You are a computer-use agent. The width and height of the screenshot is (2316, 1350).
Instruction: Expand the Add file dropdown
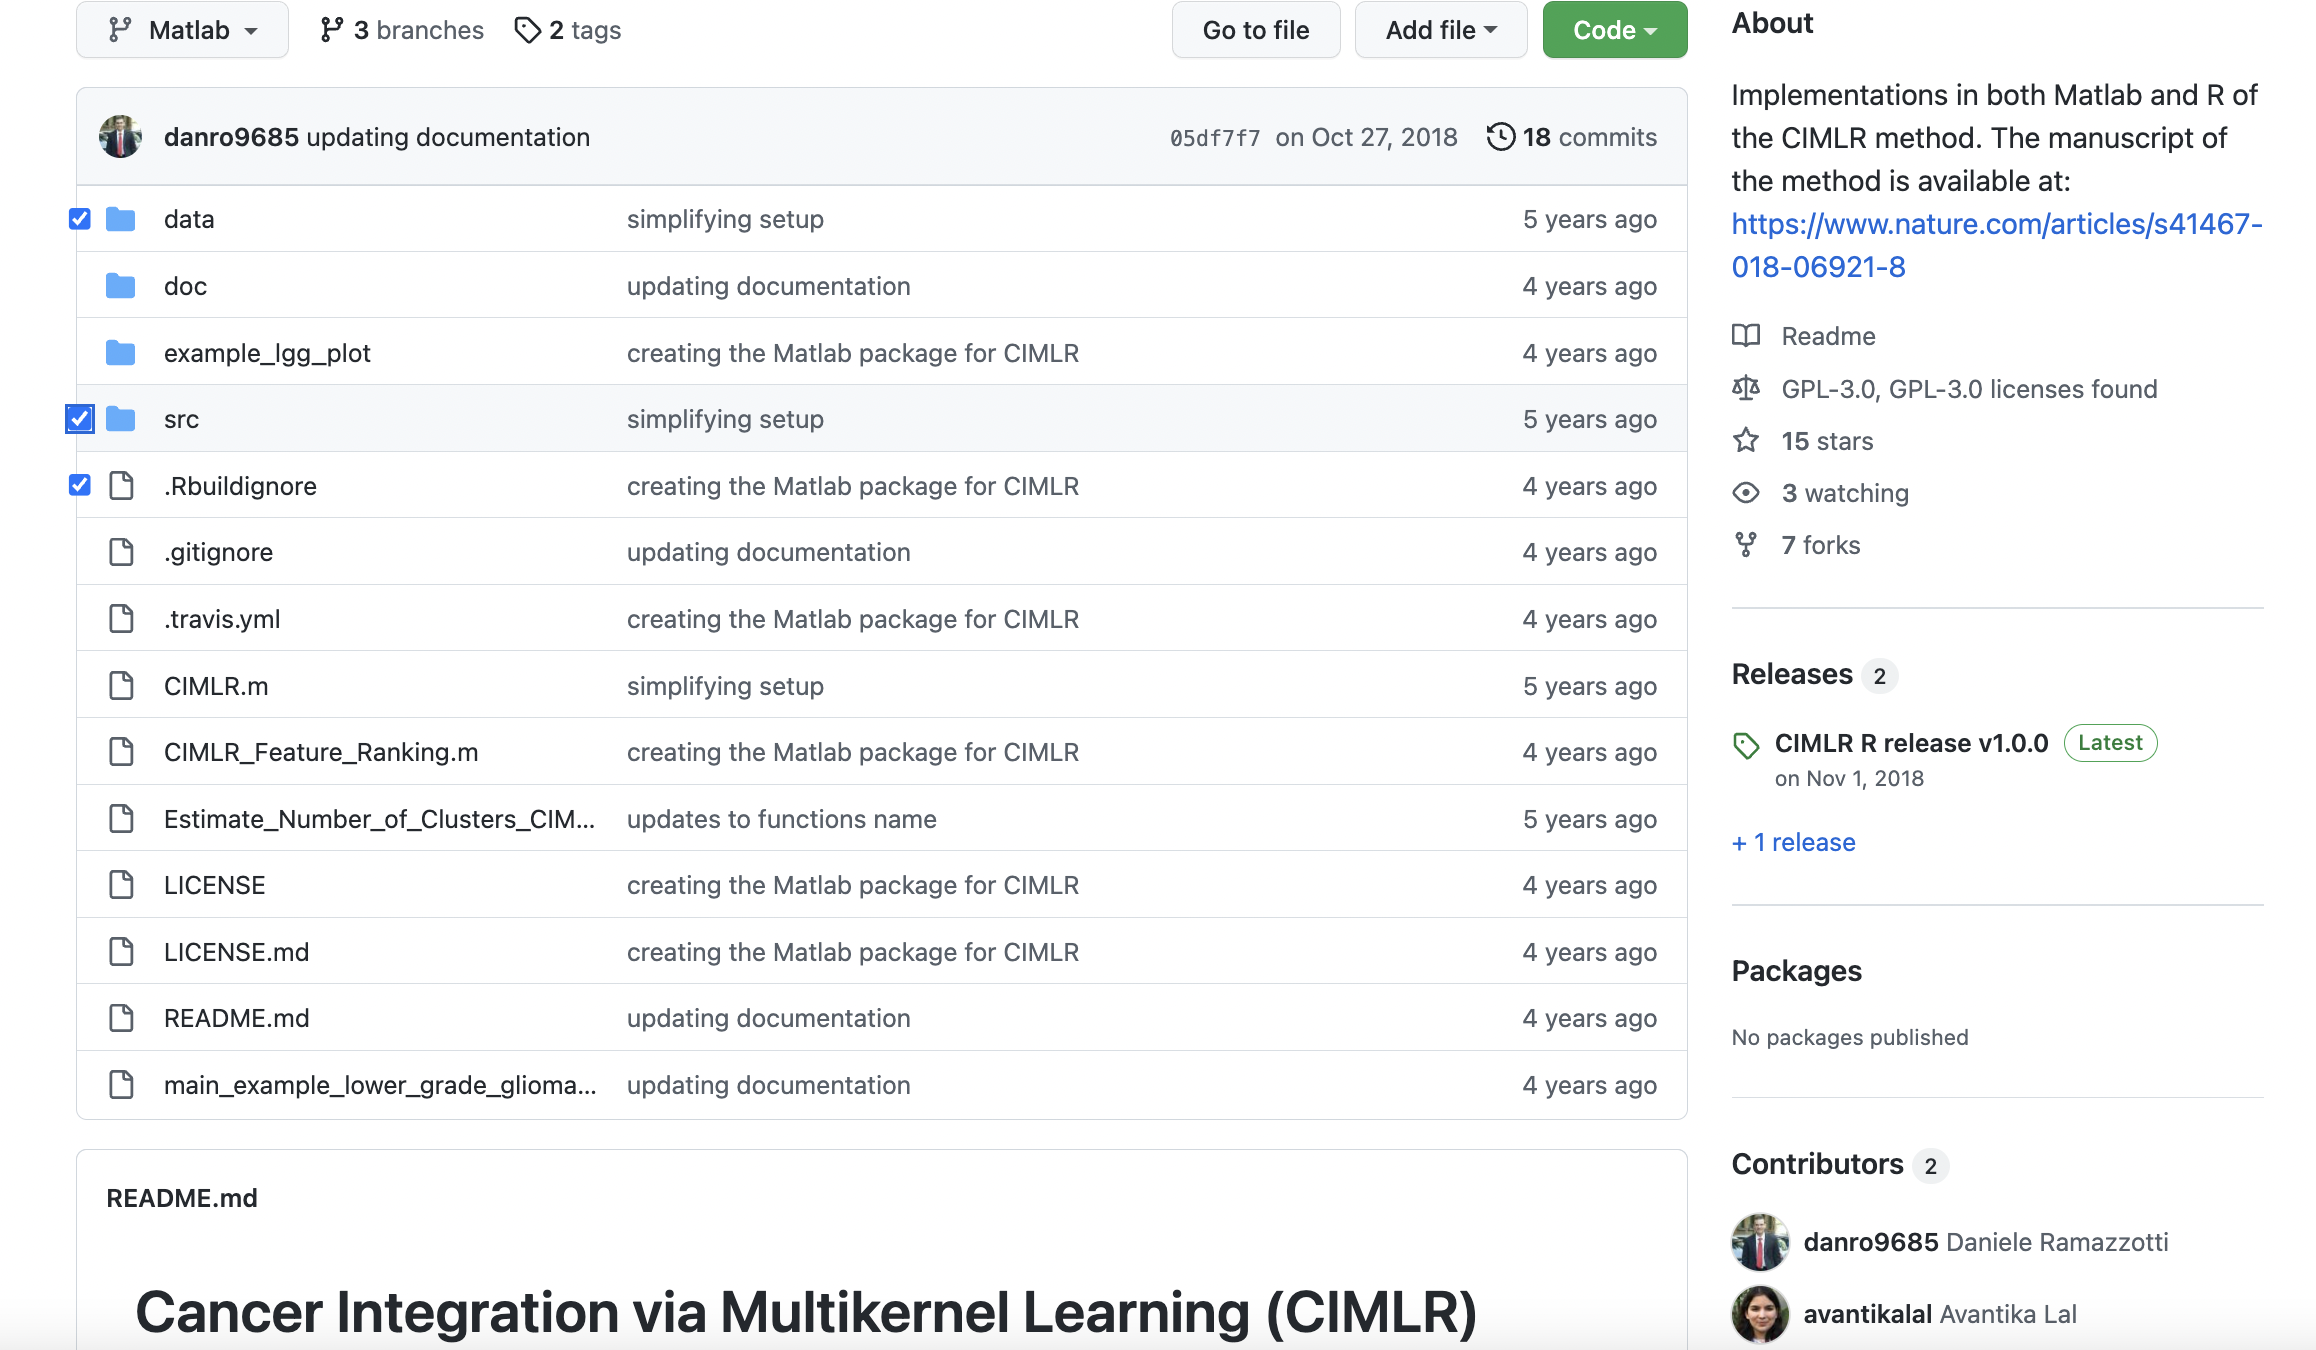(1440, 30)
